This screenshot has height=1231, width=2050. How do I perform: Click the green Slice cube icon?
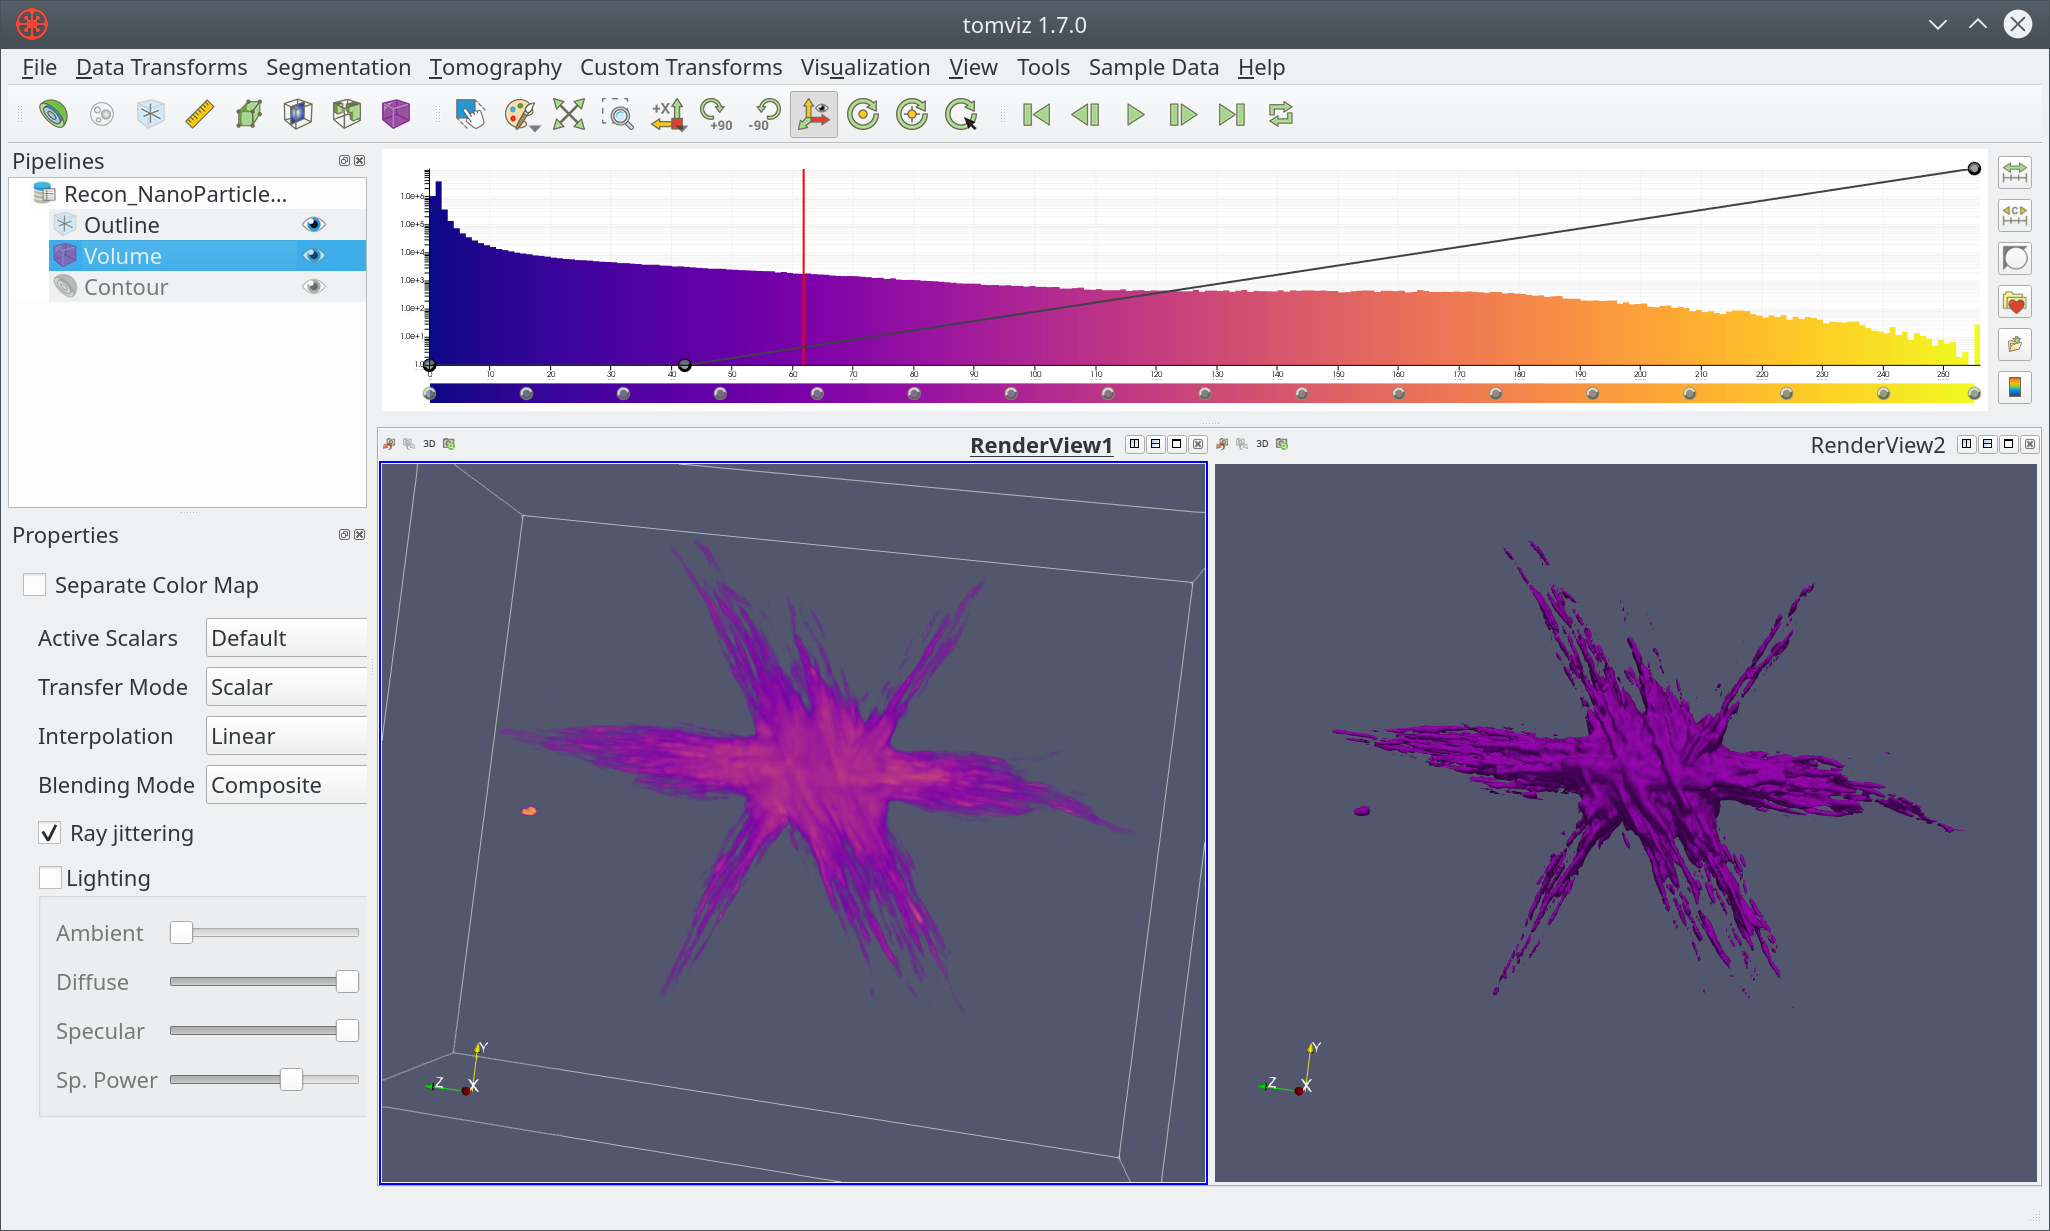tap(249, 114)
